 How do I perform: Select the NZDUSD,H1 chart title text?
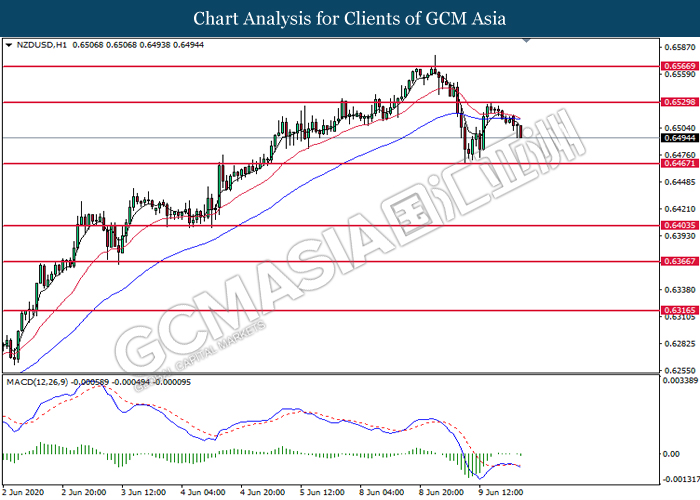tap(42, 45)
